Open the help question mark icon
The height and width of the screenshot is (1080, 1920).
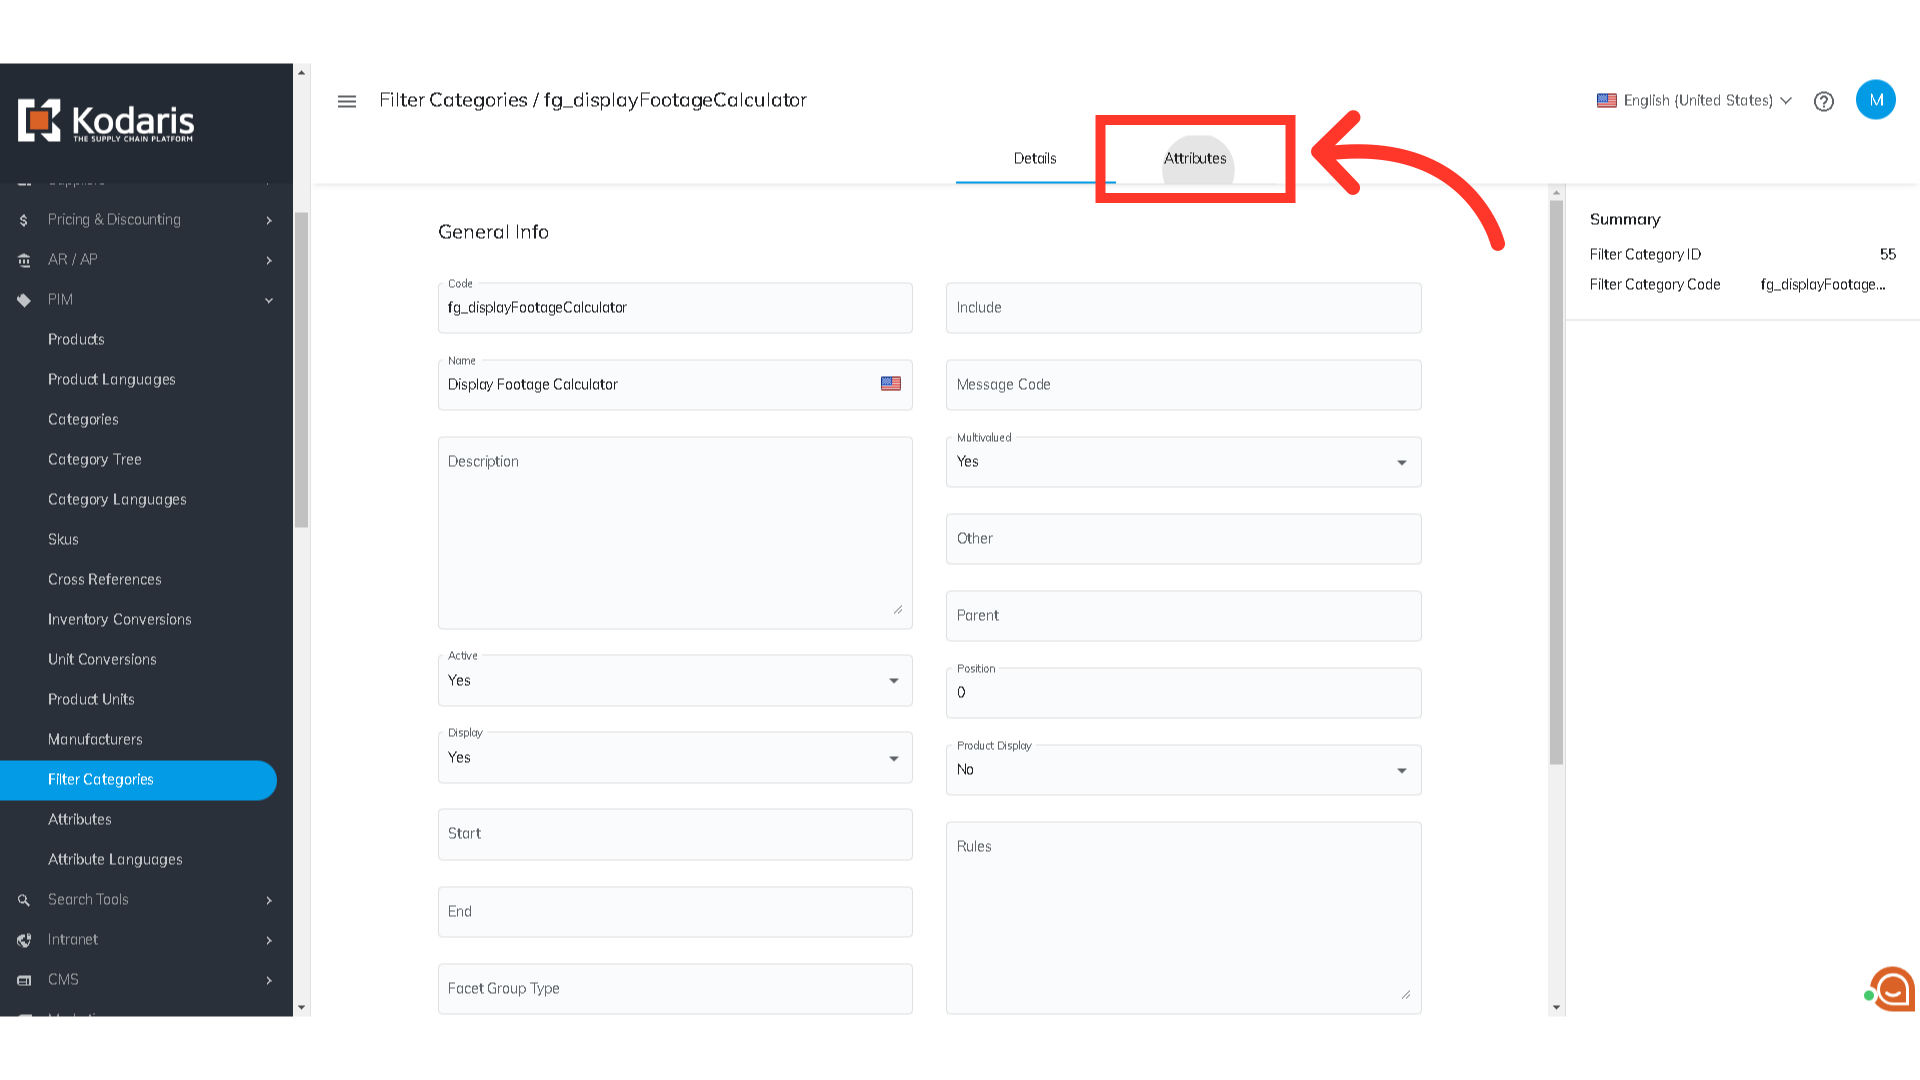(x=1824, y=101)
